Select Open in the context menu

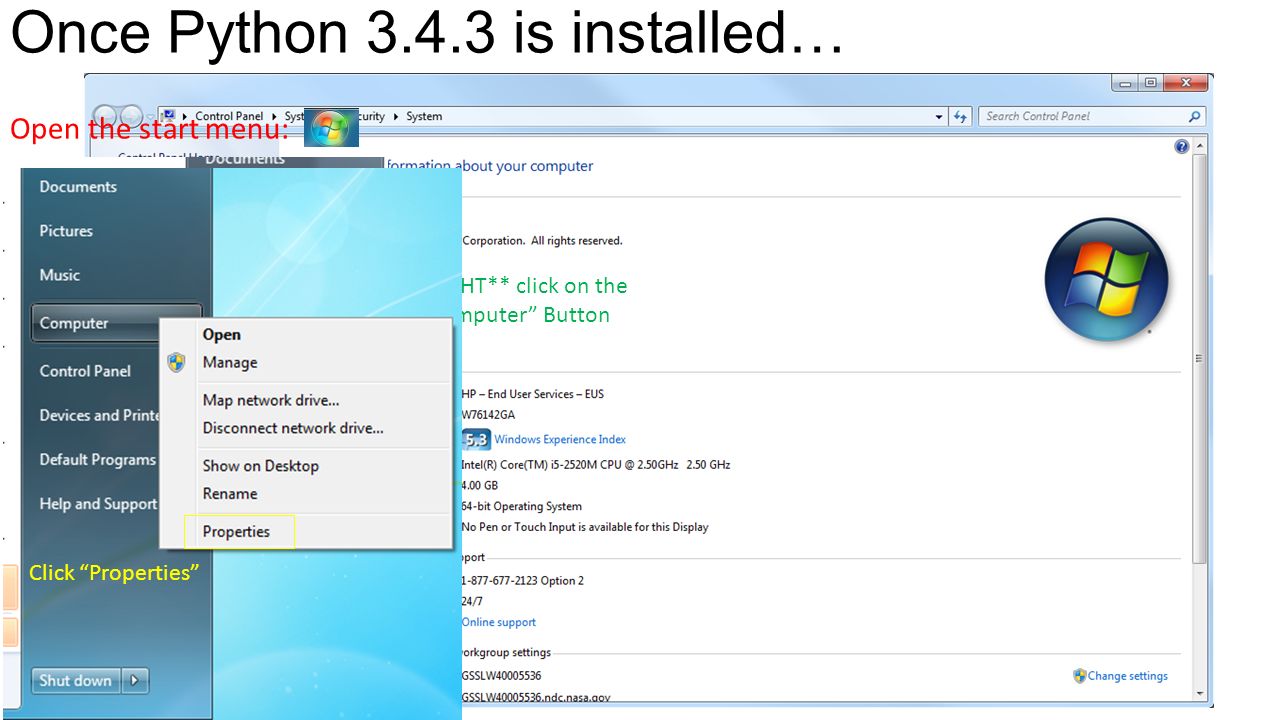pyautogui.click(x=222, y=335)
